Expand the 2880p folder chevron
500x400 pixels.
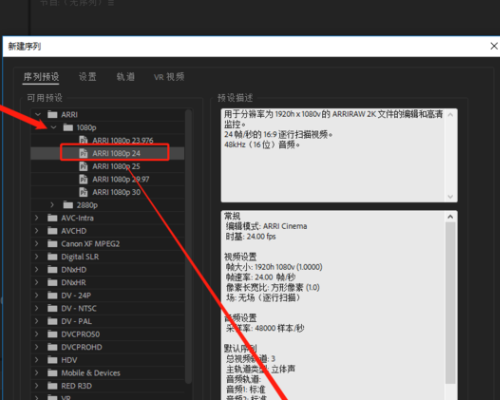(52, 205)
